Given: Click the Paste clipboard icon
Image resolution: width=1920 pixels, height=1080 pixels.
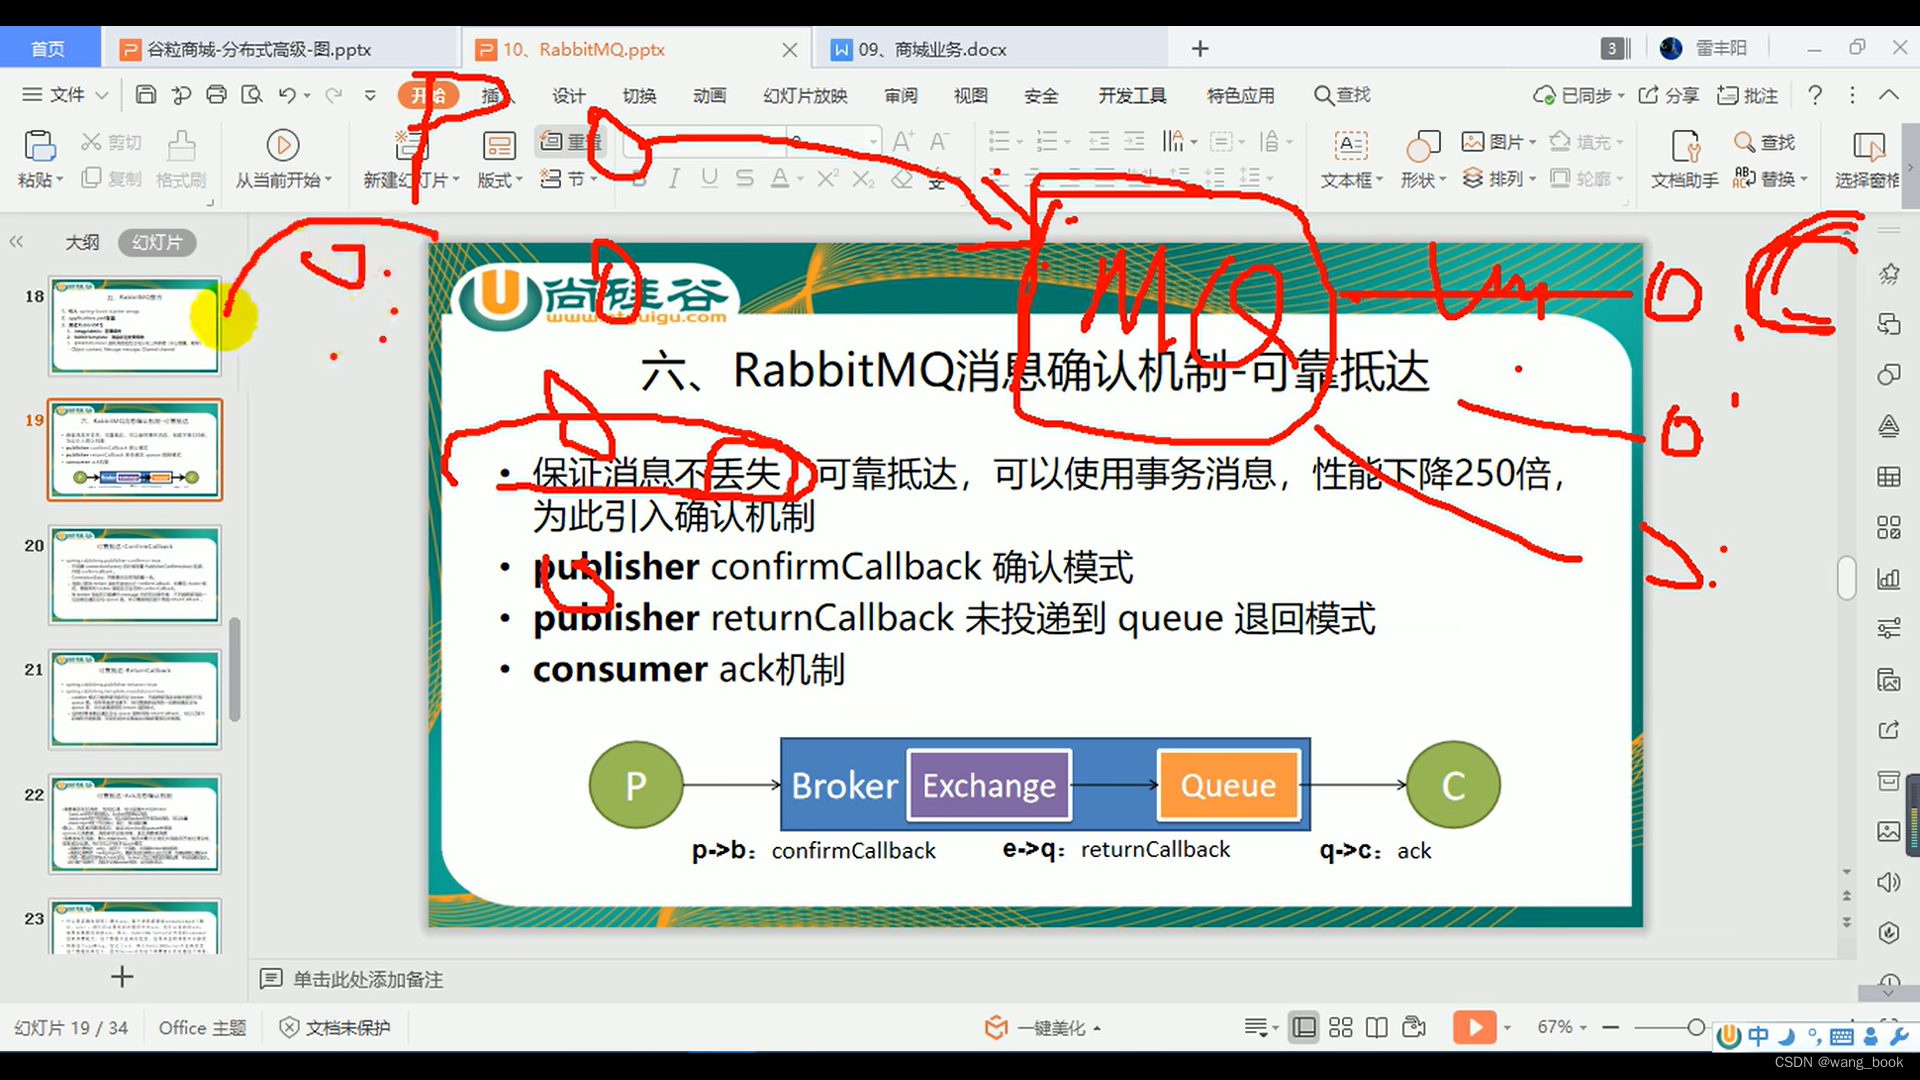Looking at the screenshot, I should click(x=39, y=147).
